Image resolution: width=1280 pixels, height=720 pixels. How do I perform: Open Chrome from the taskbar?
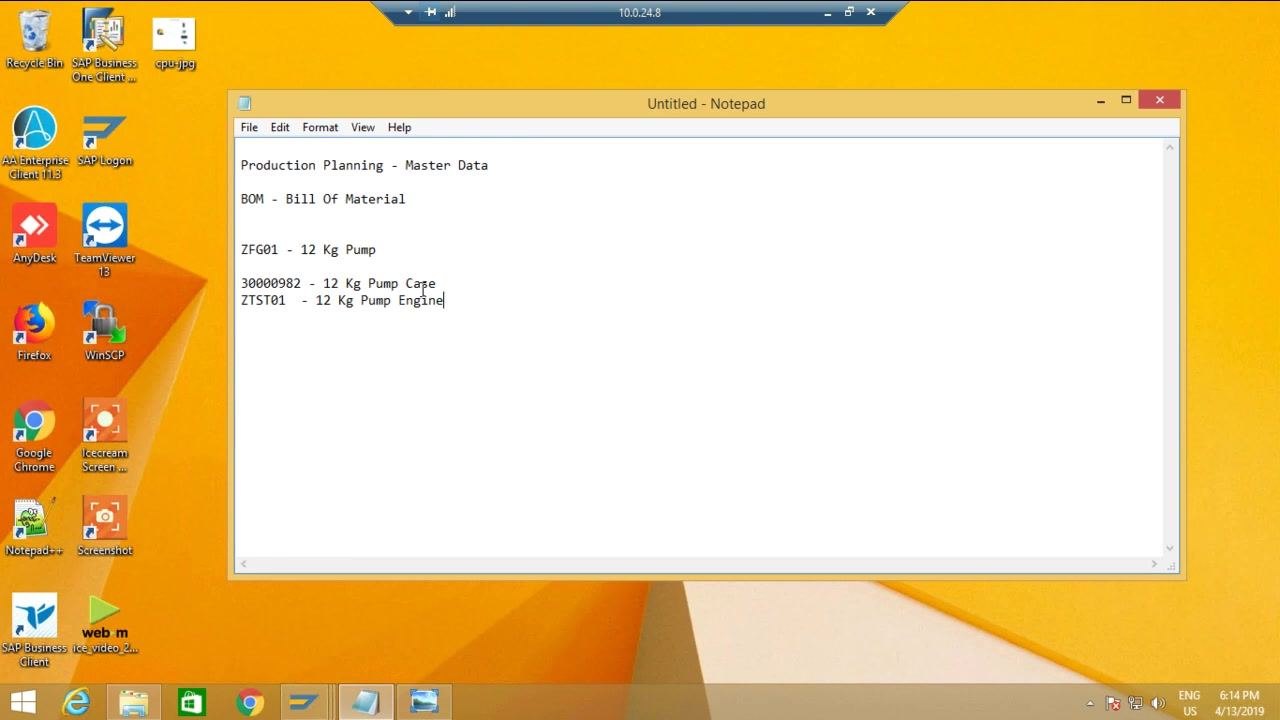tap(249, 702)
